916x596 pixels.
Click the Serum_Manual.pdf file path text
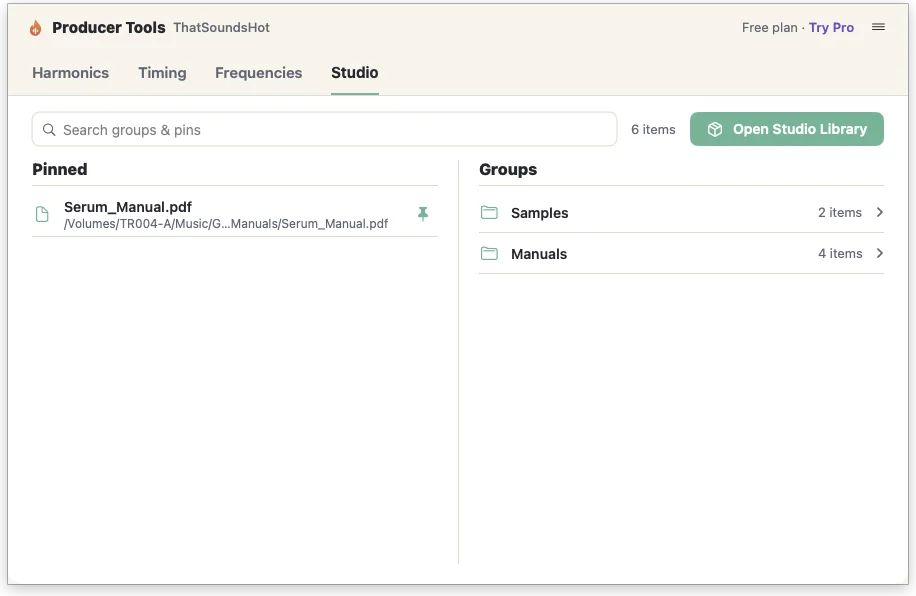[x=226, y=224]
